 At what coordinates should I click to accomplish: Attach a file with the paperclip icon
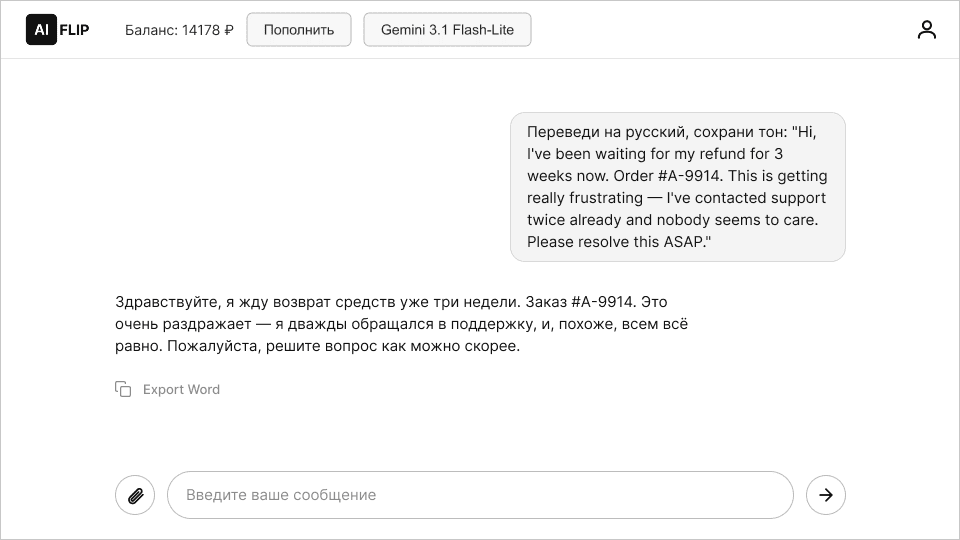pos(135,495)
